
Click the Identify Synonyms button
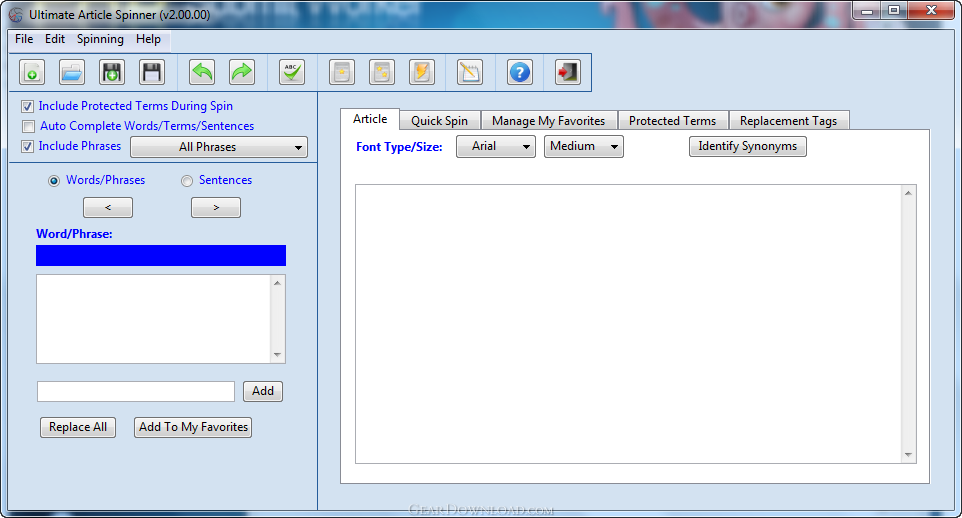pos(747,146)
